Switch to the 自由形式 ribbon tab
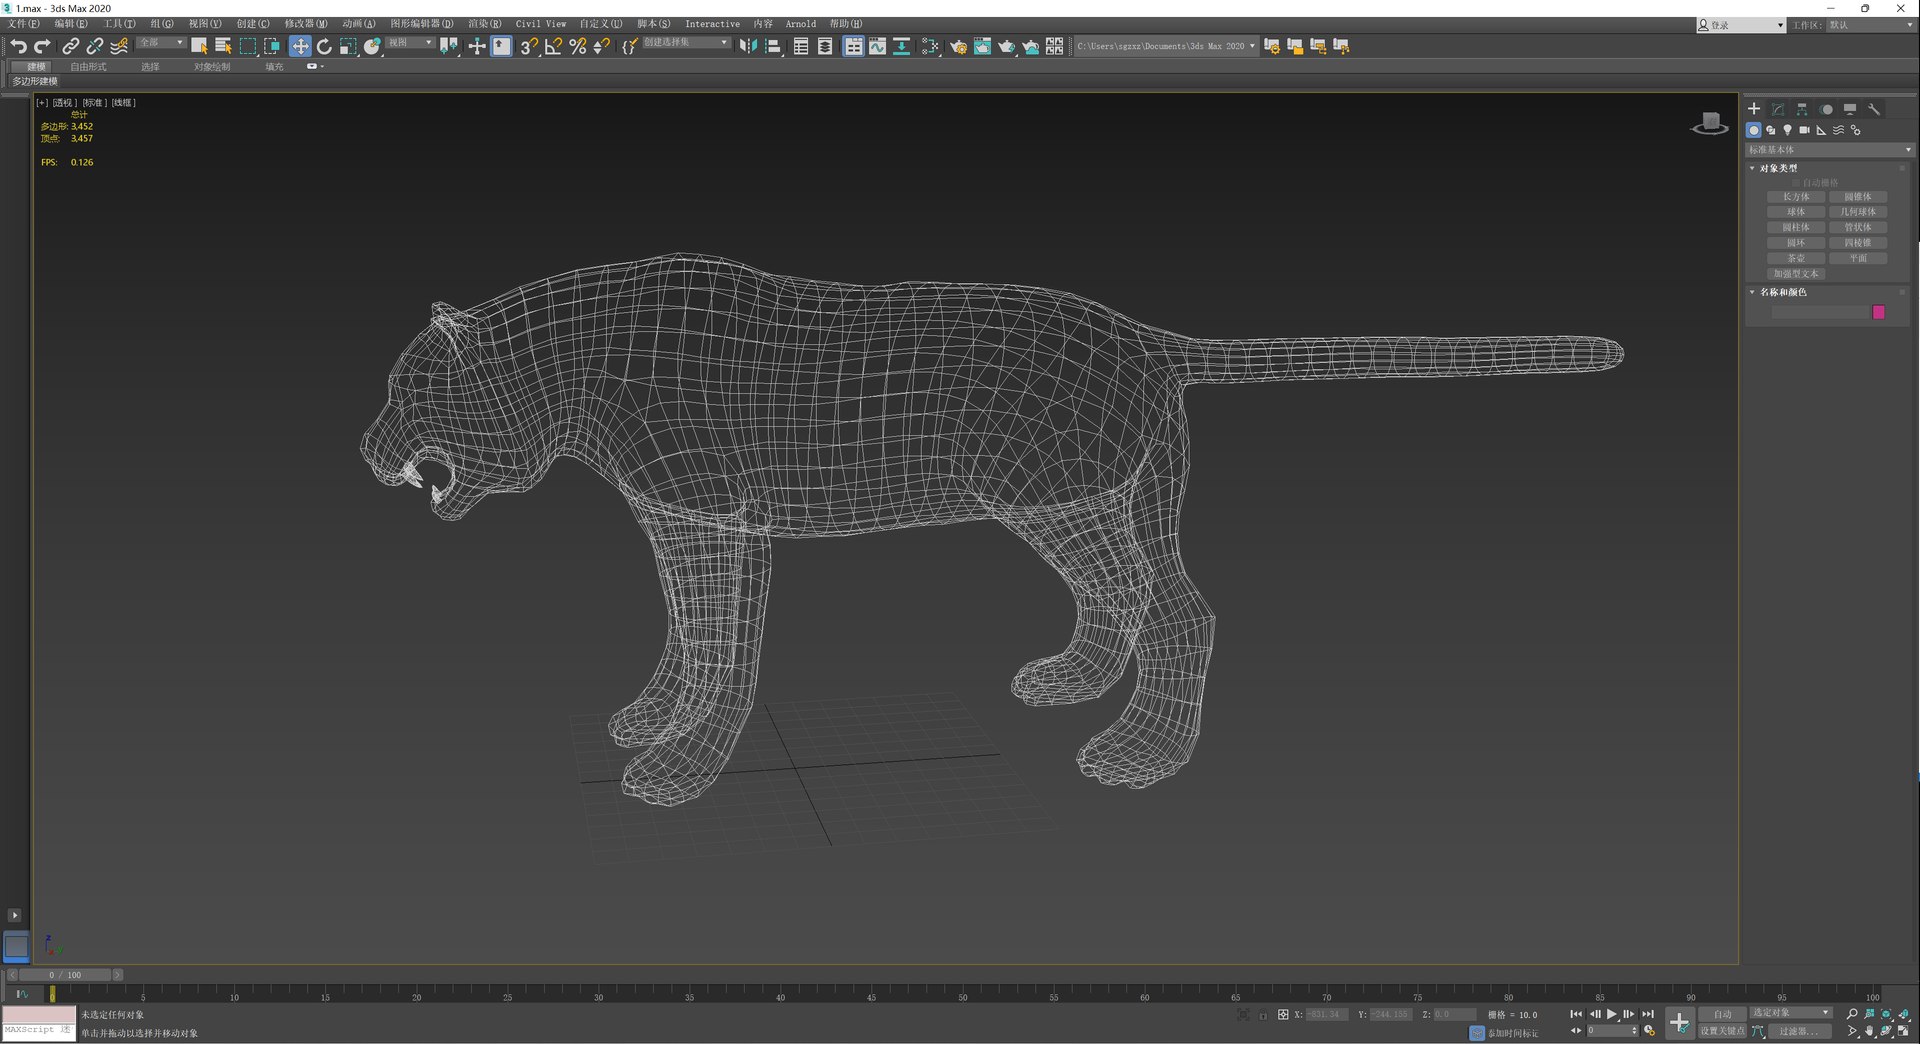Screen dimensions: 1920x1044 click(88, 67)
